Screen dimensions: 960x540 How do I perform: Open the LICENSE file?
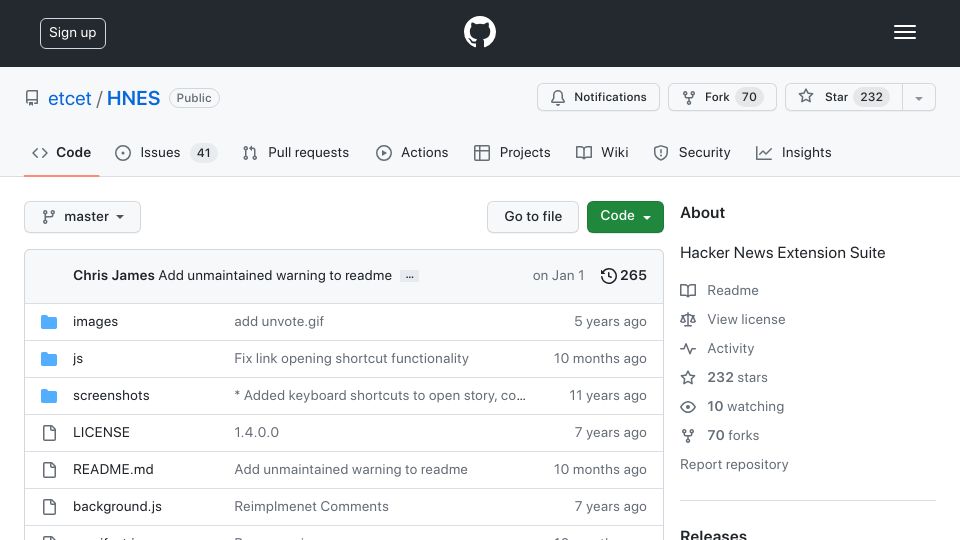[x=101, y=432]
